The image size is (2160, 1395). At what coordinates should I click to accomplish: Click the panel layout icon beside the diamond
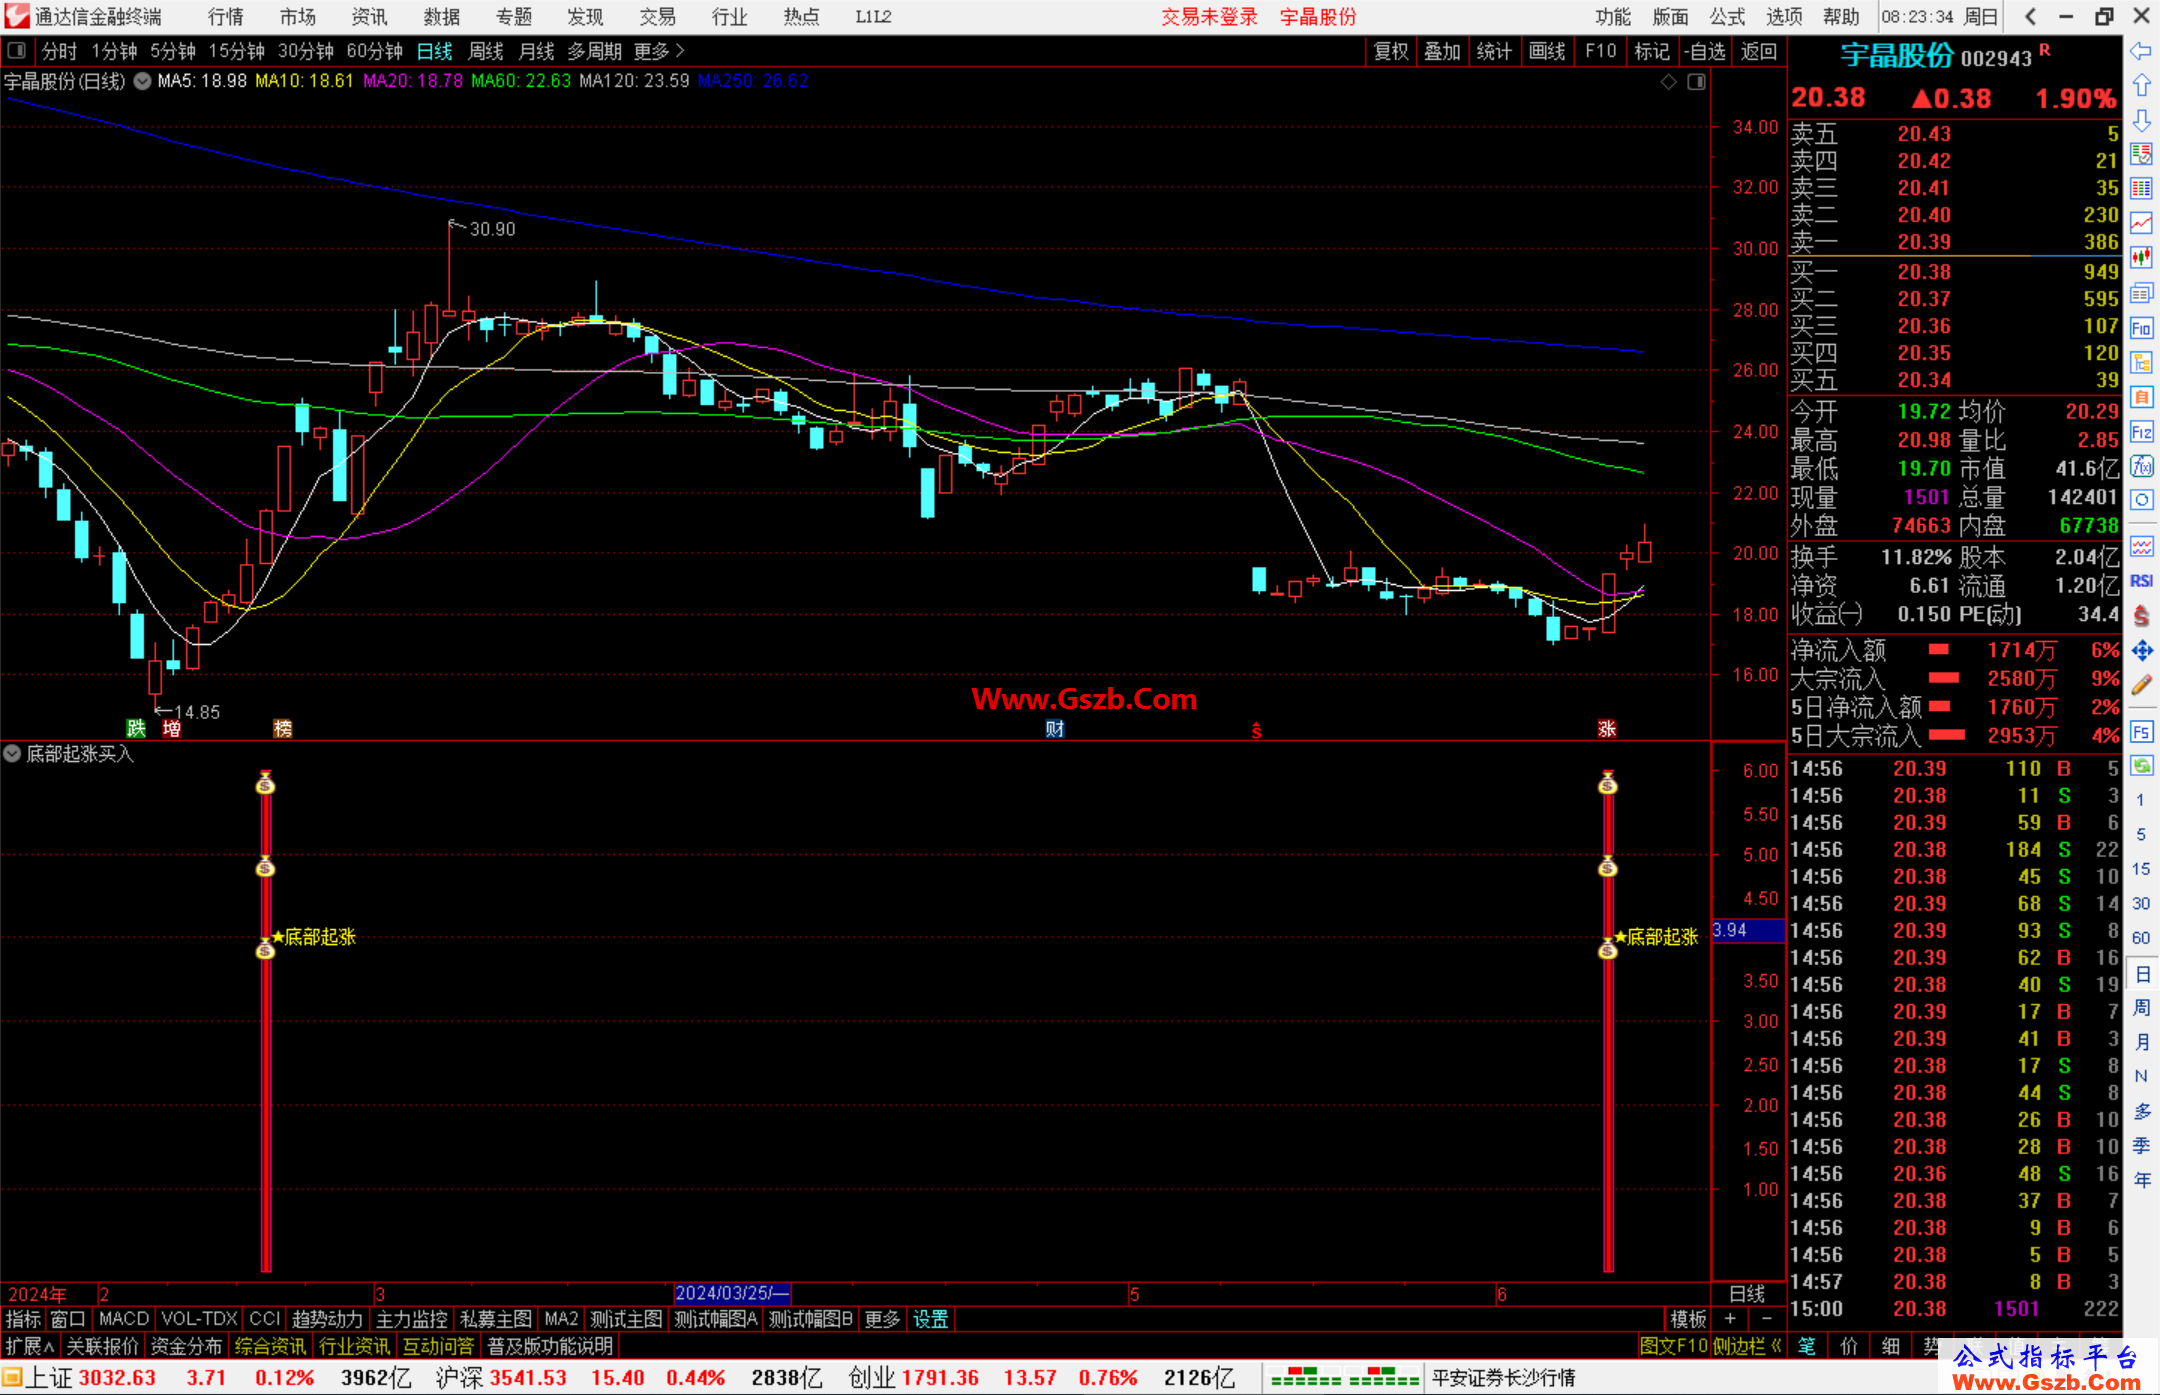tap(1697, 82)
